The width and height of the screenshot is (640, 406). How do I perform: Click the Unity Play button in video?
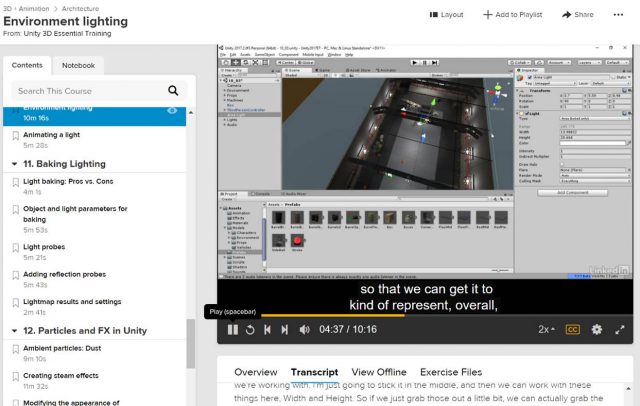(414, 62)
